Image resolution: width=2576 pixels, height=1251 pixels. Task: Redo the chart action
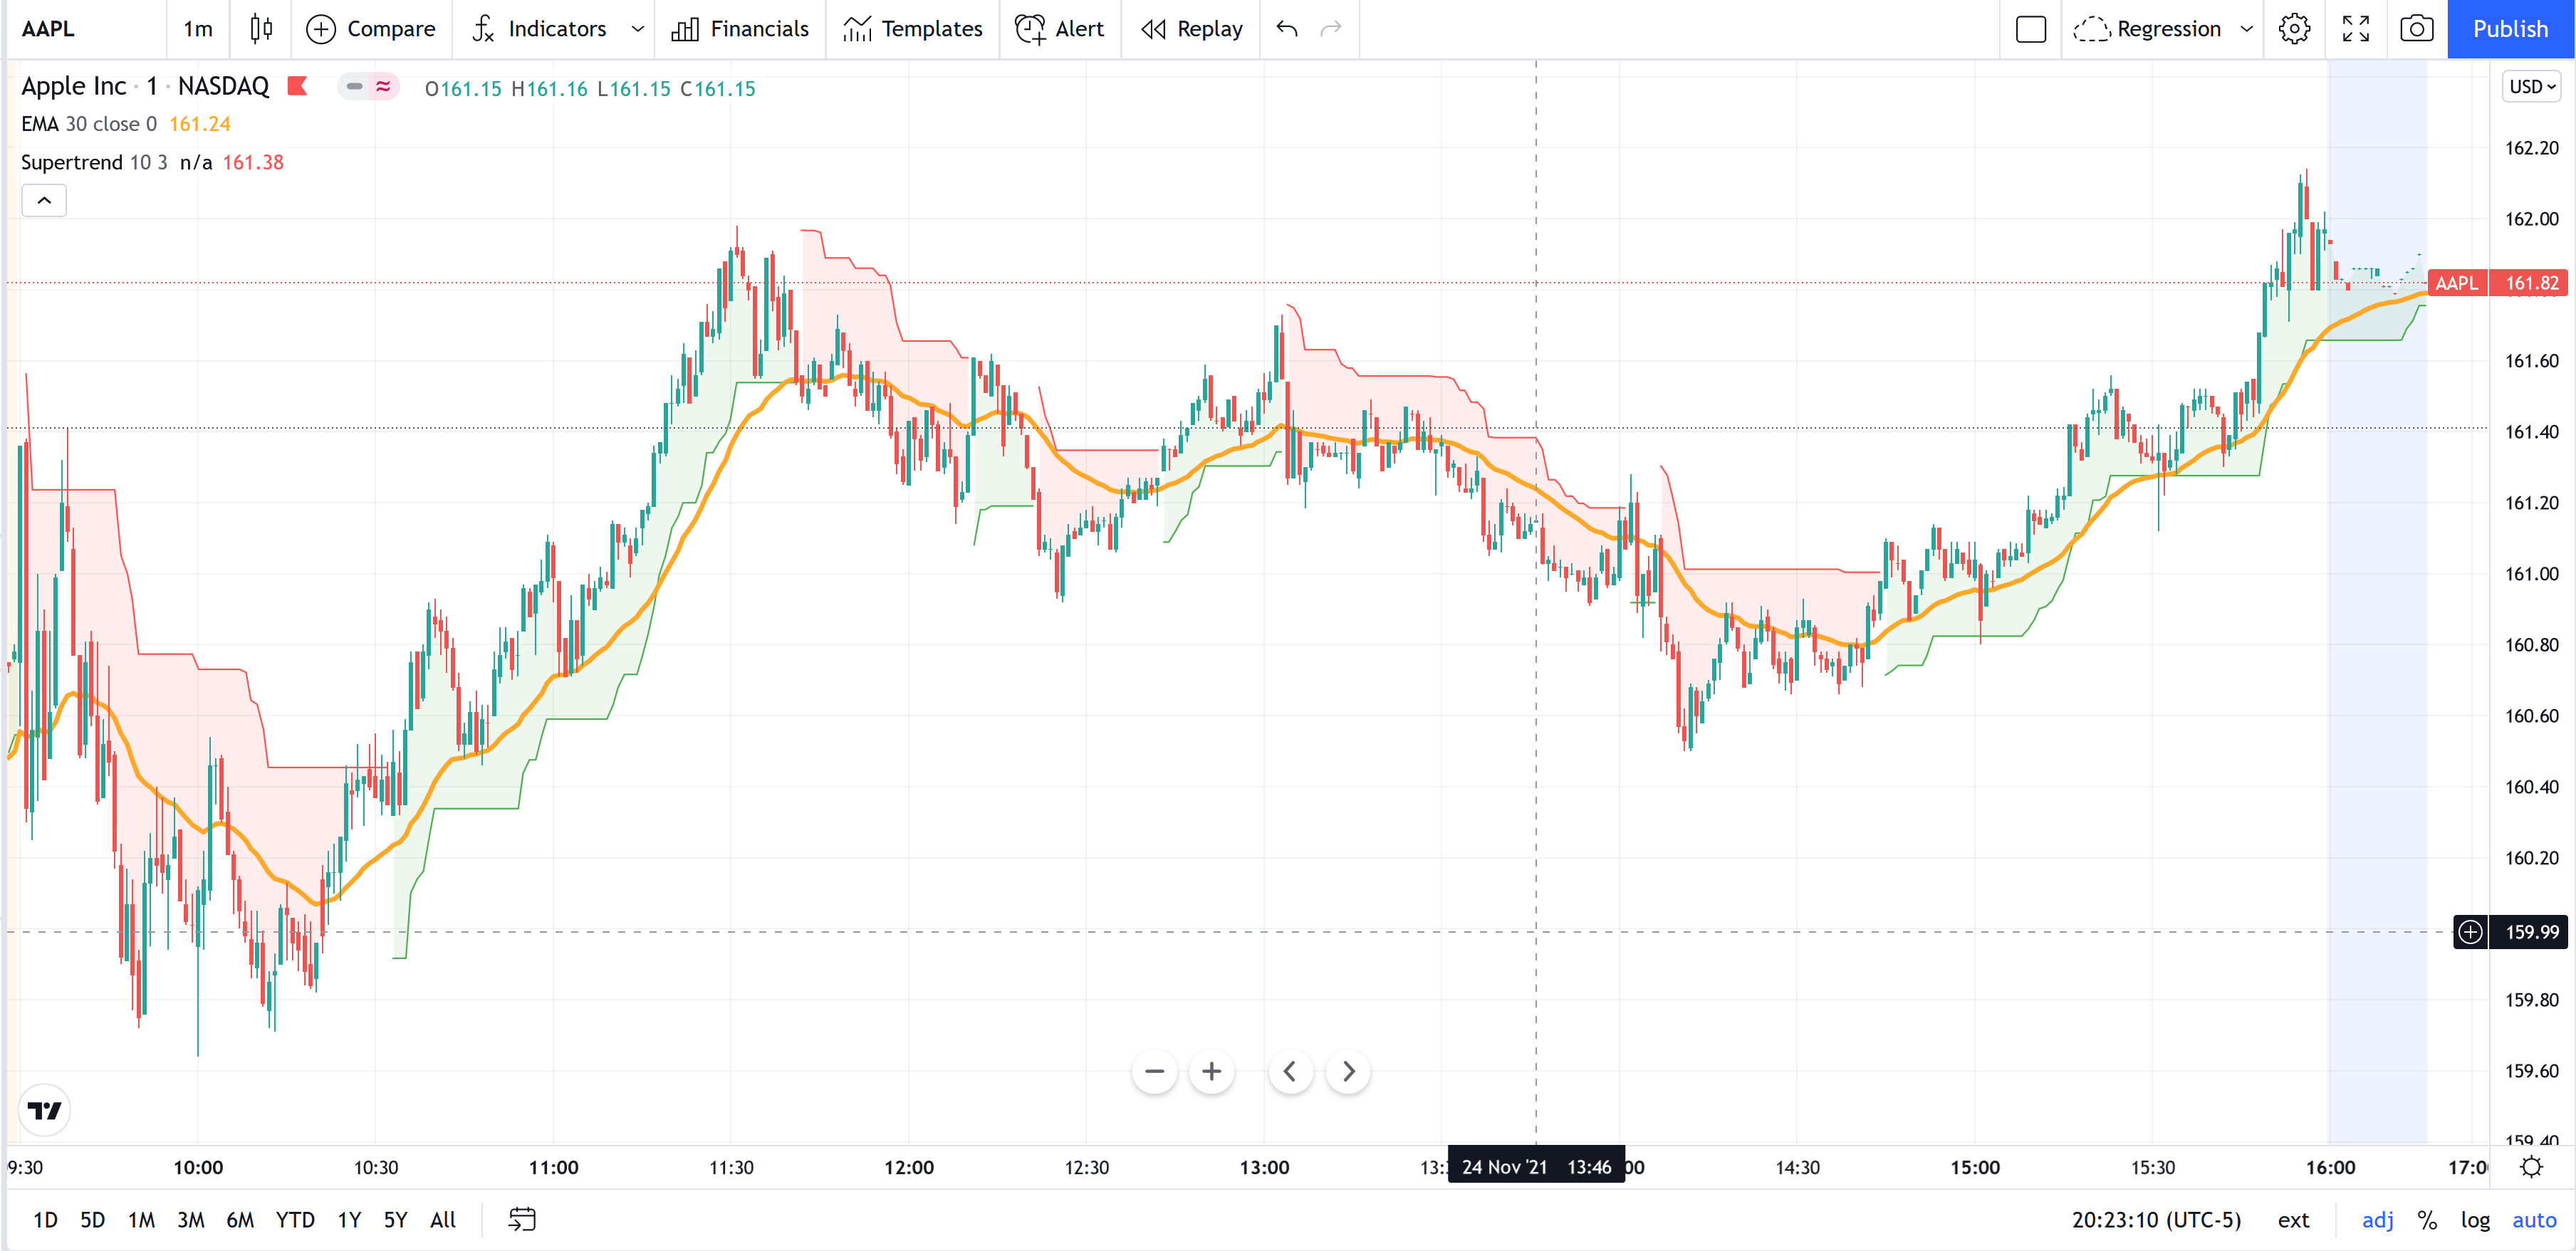1331,29
